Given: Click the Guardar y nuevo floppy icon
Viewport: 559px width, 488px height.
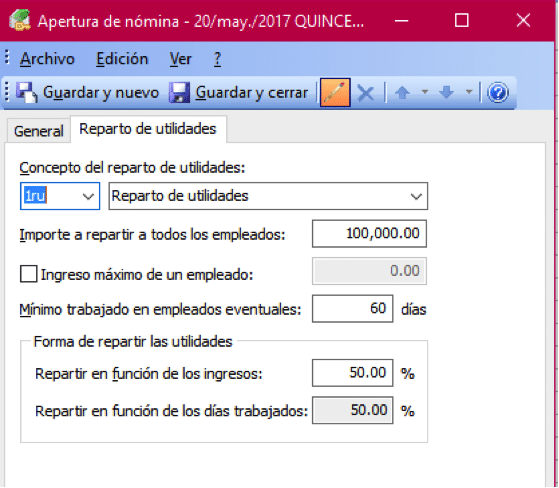Looking at the screenshot, I should point(27,93).
